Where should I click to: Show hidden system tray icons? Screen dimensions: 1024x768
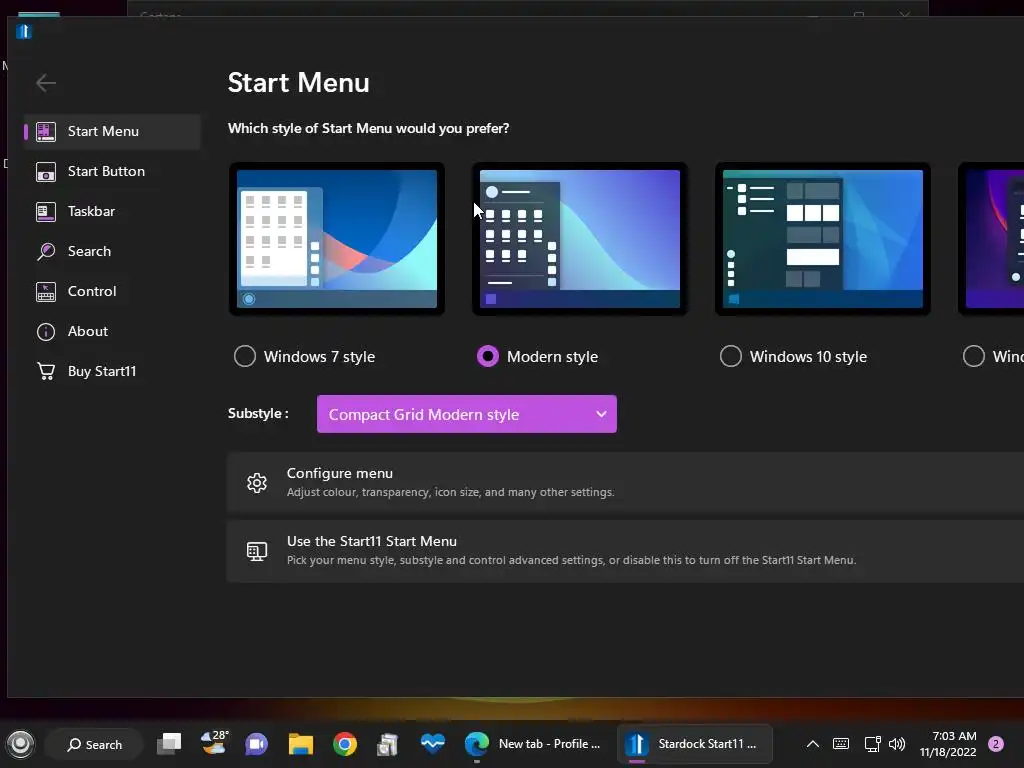(812, 744)
